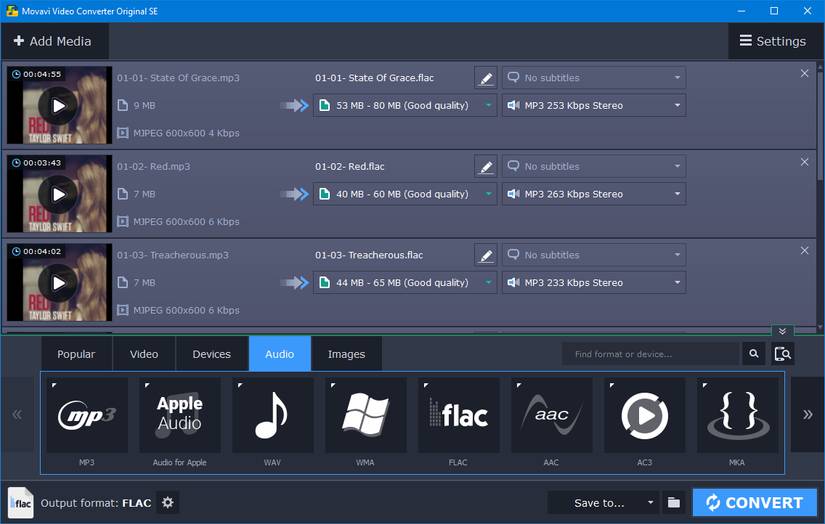This screenshot has width=825, height=524.
Task: Click Add Media button
Action: click(53, 41)
